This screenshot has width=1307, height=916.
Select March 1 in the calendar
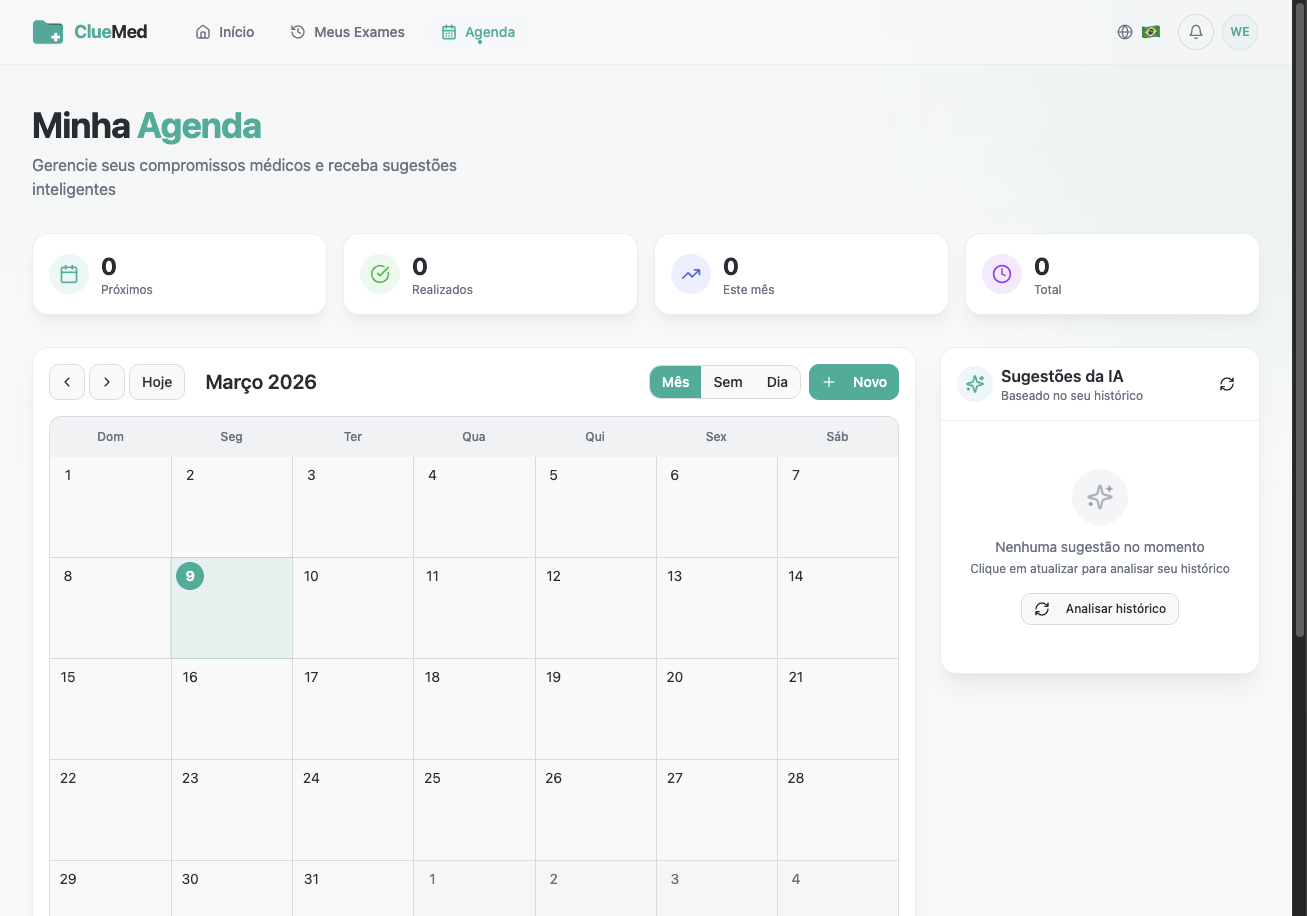coord(111,507)
